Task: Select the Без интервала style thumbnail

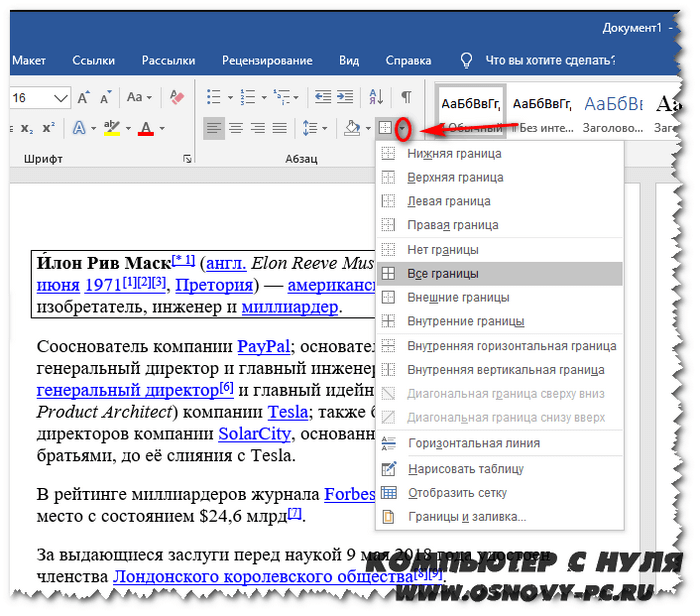Action: pos(542,112)
